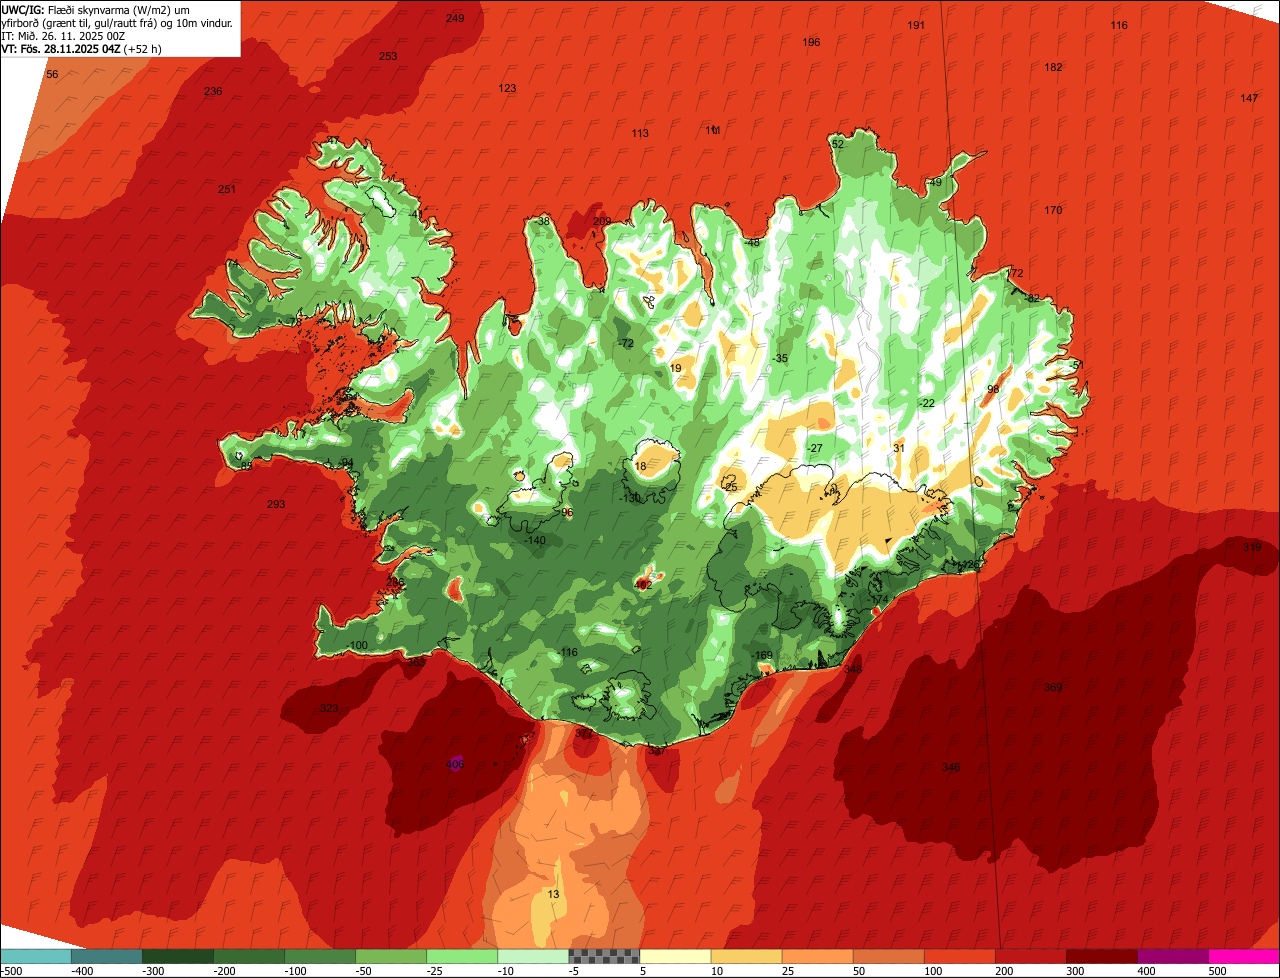Select the map value 191

(916, 26)
